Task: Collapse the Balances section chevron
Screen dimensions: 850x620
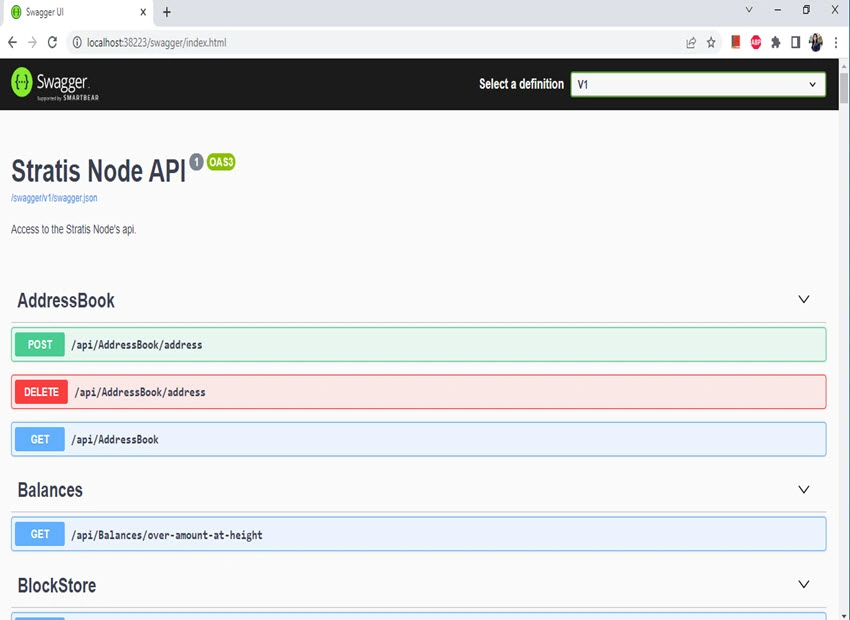Action: 803,489
